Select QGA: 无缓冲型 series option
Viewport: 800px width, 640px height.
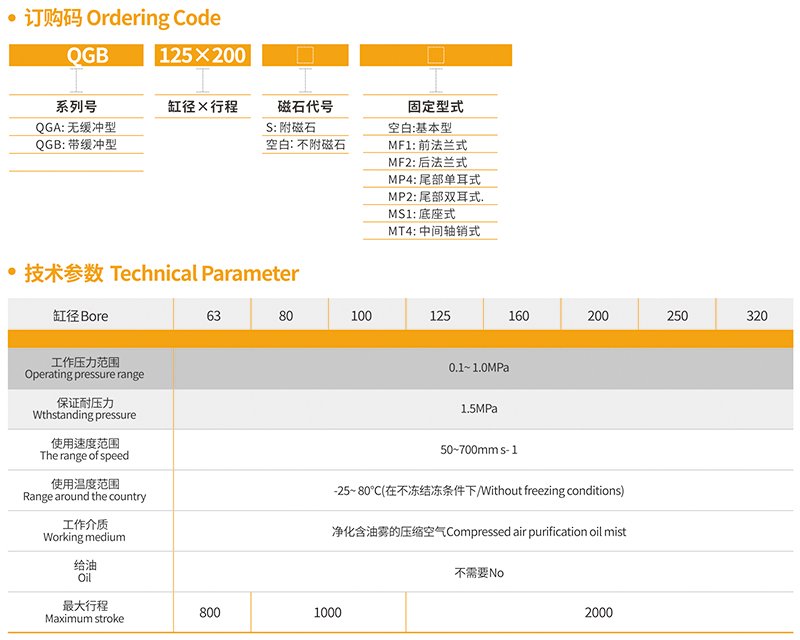pos(76,127)
